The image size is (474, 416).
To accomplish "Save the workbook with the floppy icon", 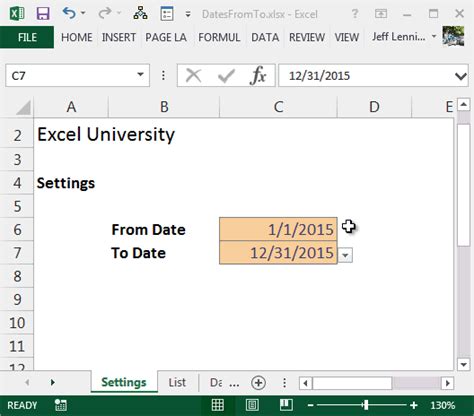I will click(x=43, y=14).
